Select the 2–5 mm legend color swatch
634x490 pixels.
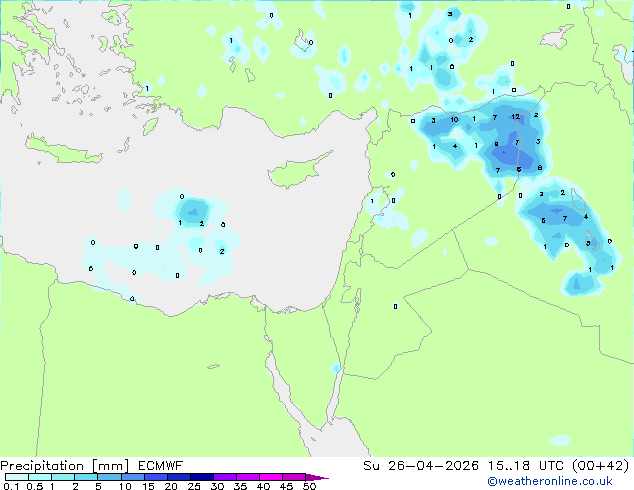[86, 477]
